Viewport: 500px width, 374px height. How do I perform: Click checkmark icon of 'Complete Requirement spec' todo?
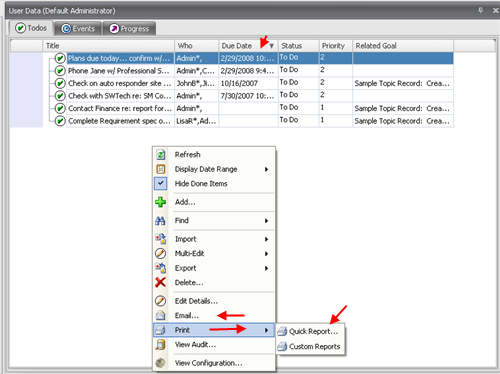[x=60, y=121]
